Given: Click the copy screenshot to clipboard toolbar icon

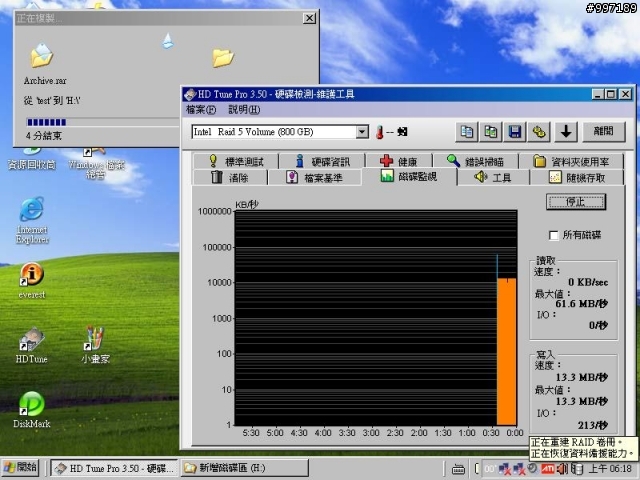Looking at the screenshot, I should pyautogui.click(x=491, y=132).
